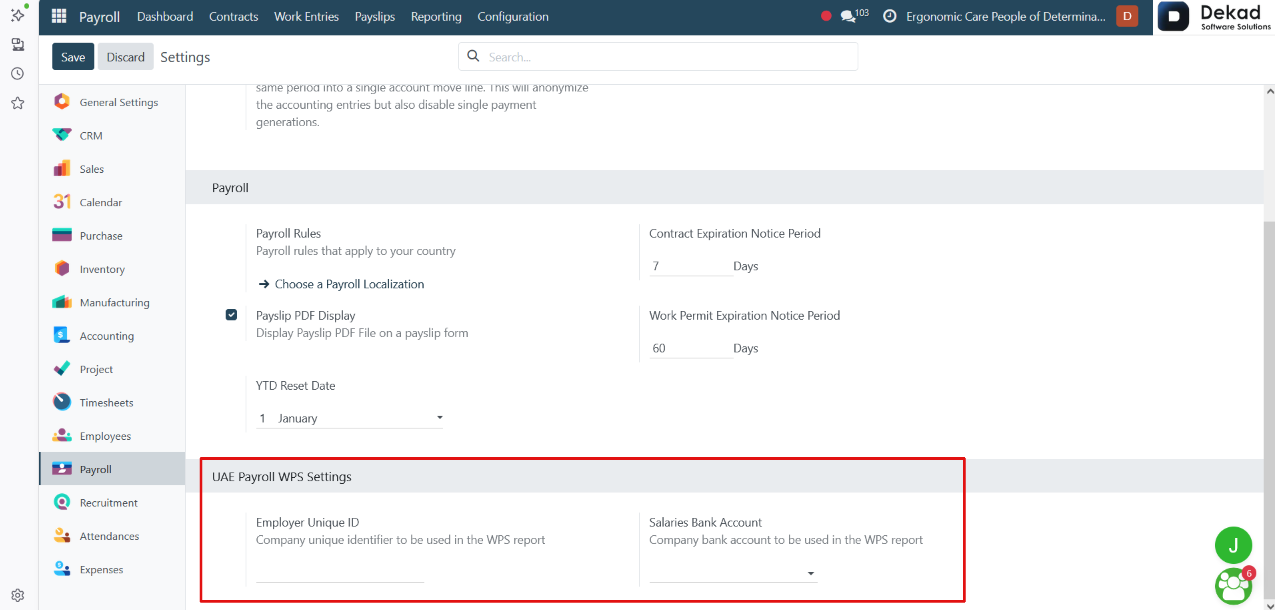Viewport: 1275px width, 610px height.
Task: Click the company name Ergonomic Care switcher
Action: click(x=1006, y=17)
